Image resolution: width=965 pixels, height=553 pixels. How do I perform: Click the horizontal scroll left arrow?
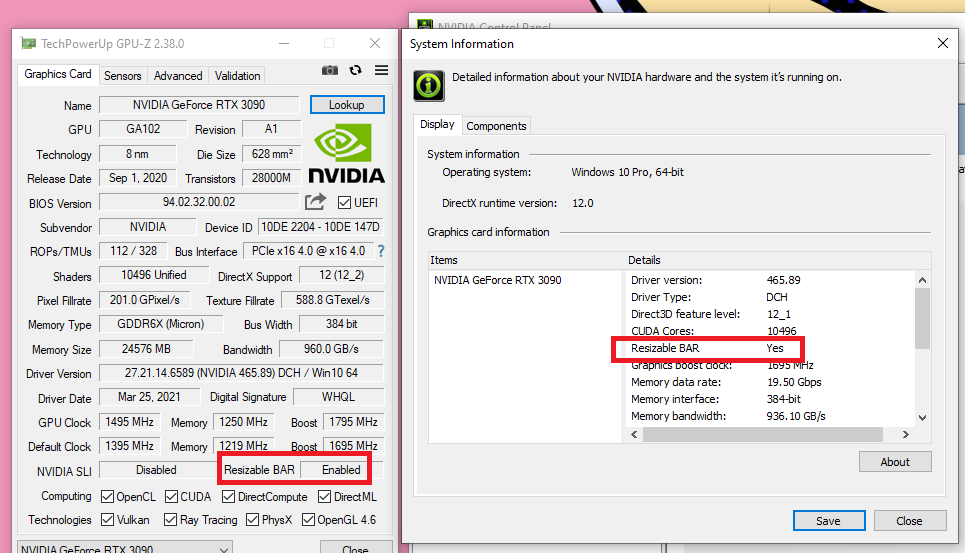pyautogui.click(x=635, y=434)
